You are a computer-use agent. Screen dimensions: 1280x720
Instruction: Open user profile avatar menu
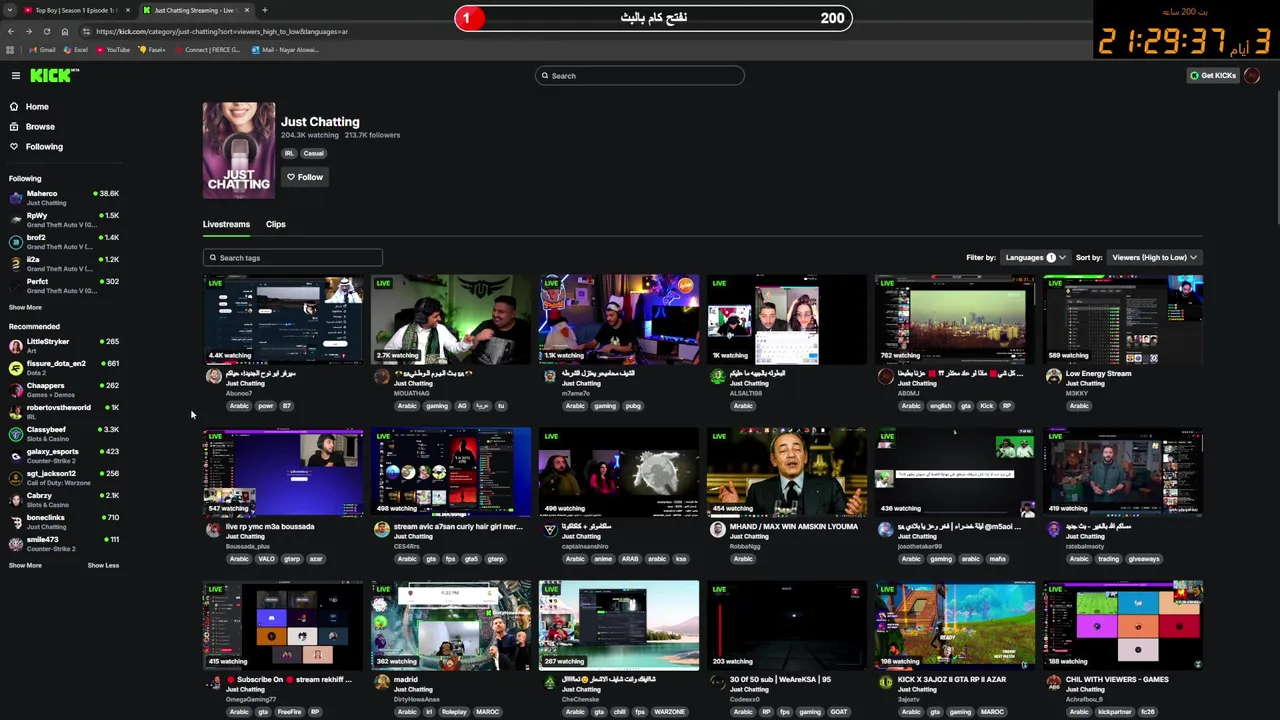pyautogui.click(x=1252, y=76)
